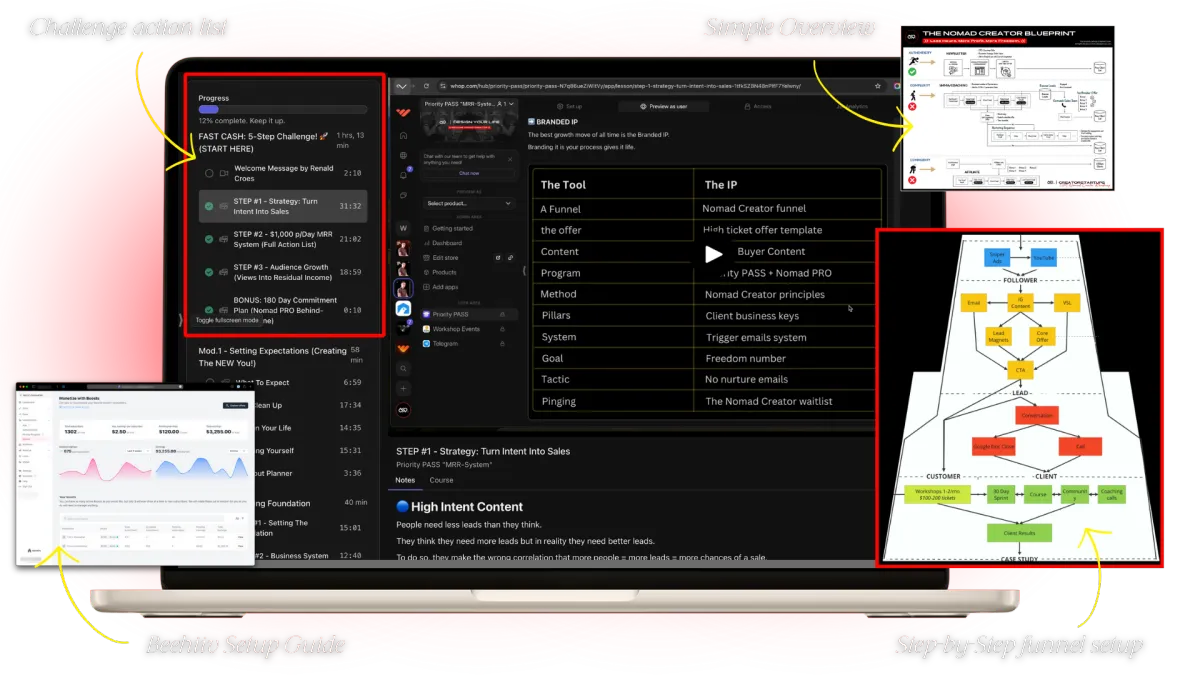Open Welcome Message by Renald Croes lesson
Viewport: 1200px width, 675px height.
pyautogui.click(x=283, y=174)
